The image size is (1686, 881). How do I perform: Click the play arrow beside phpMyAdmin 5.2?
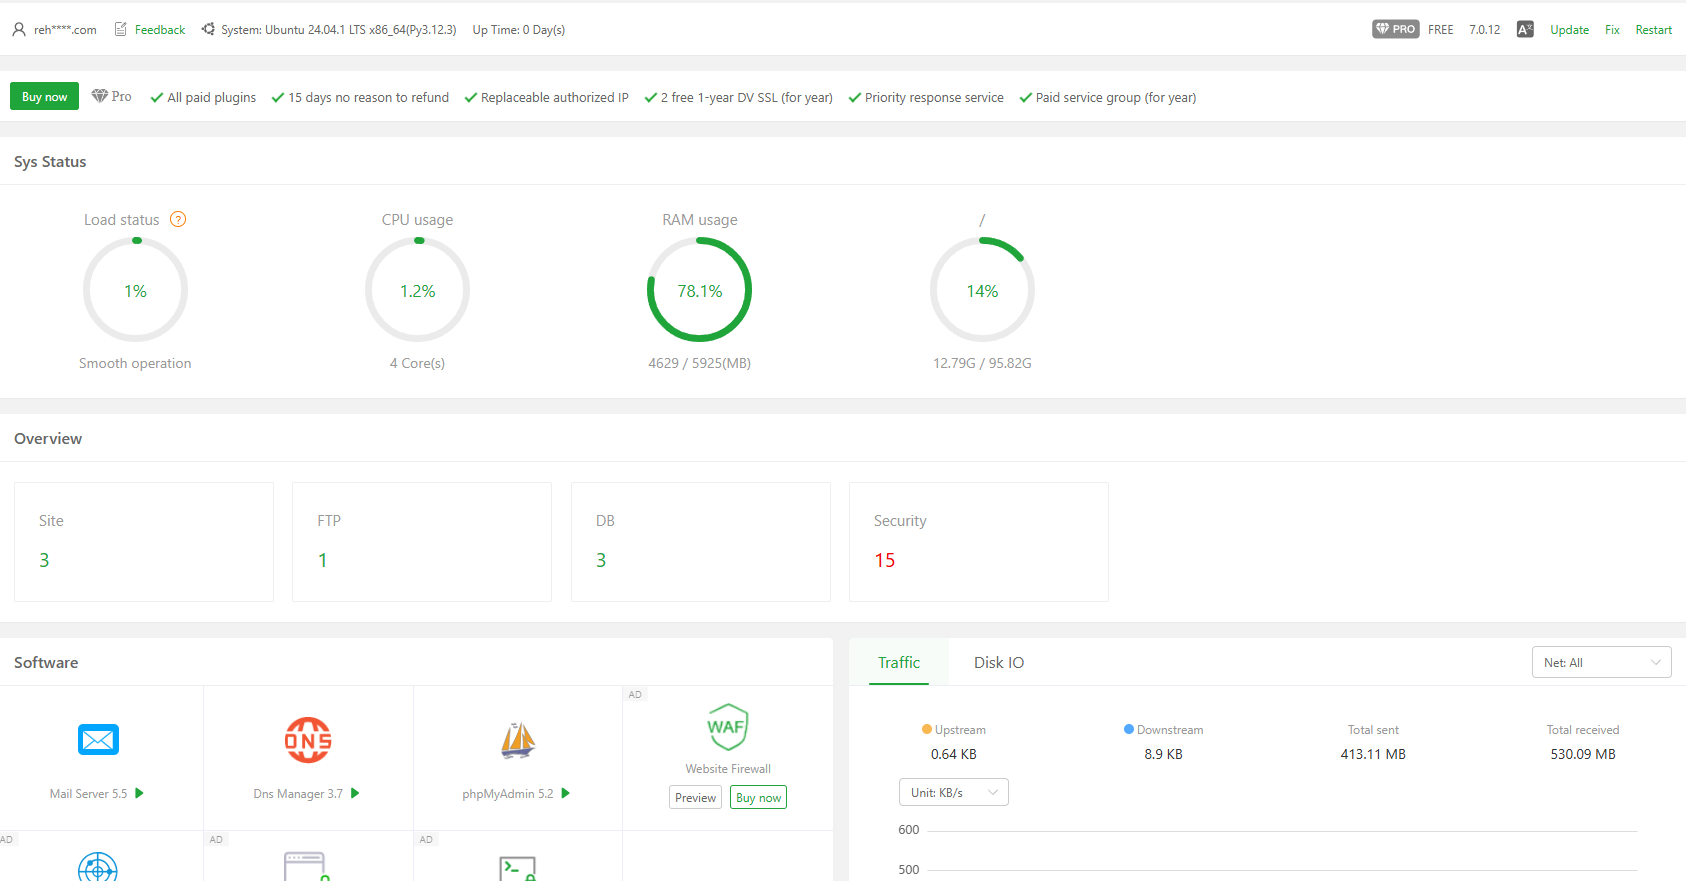click(x=565, y=793)
